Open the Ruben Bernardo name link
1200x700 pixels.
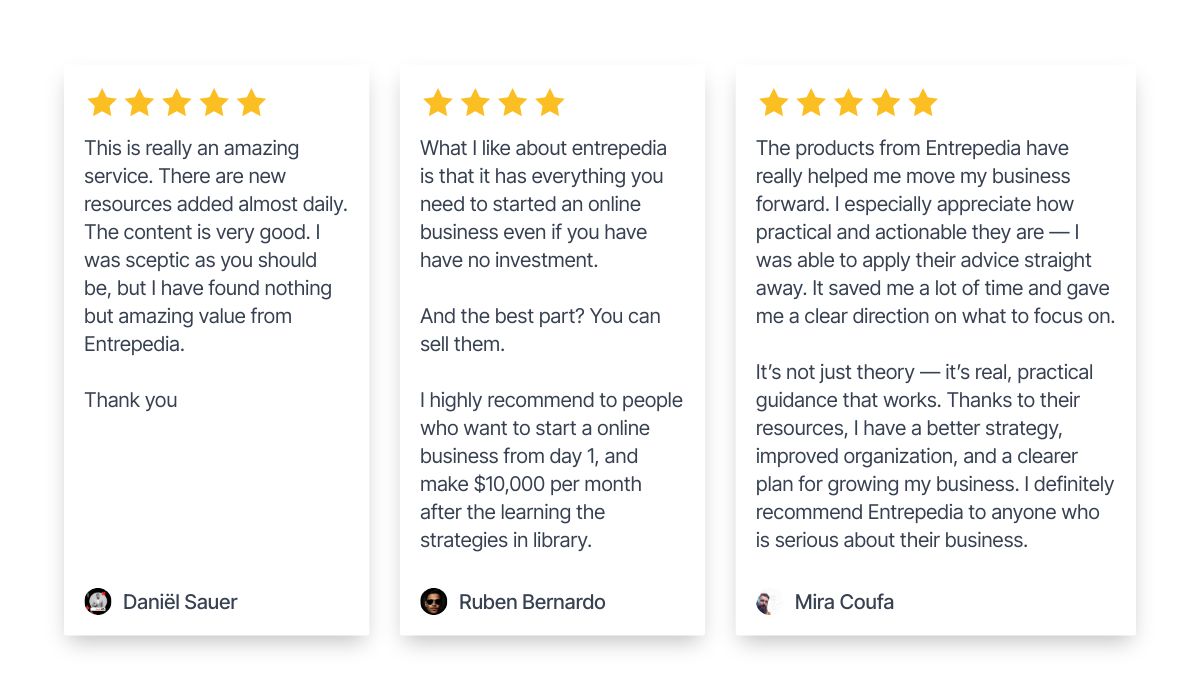532,602
